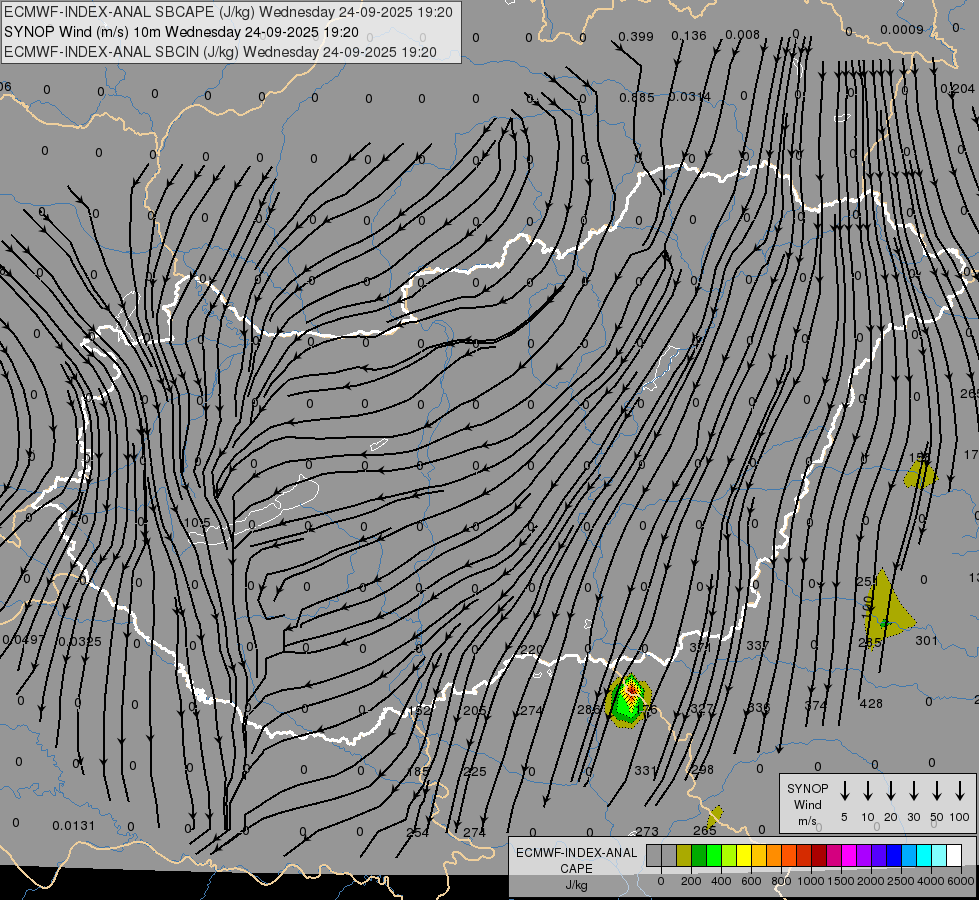Screen dimensions: 979x900
Task: Click the '273' CIN value near bottom
Action: [x=647, y=831]
